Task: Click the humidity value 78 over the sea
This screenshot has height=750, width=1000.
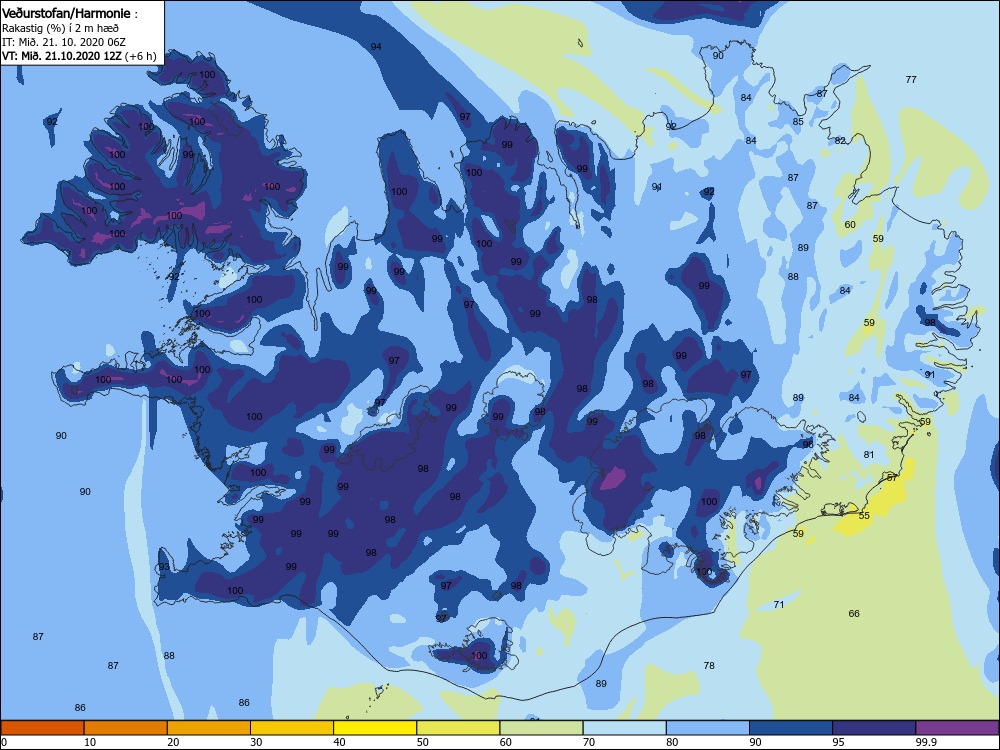Action: tap(709, 666)
